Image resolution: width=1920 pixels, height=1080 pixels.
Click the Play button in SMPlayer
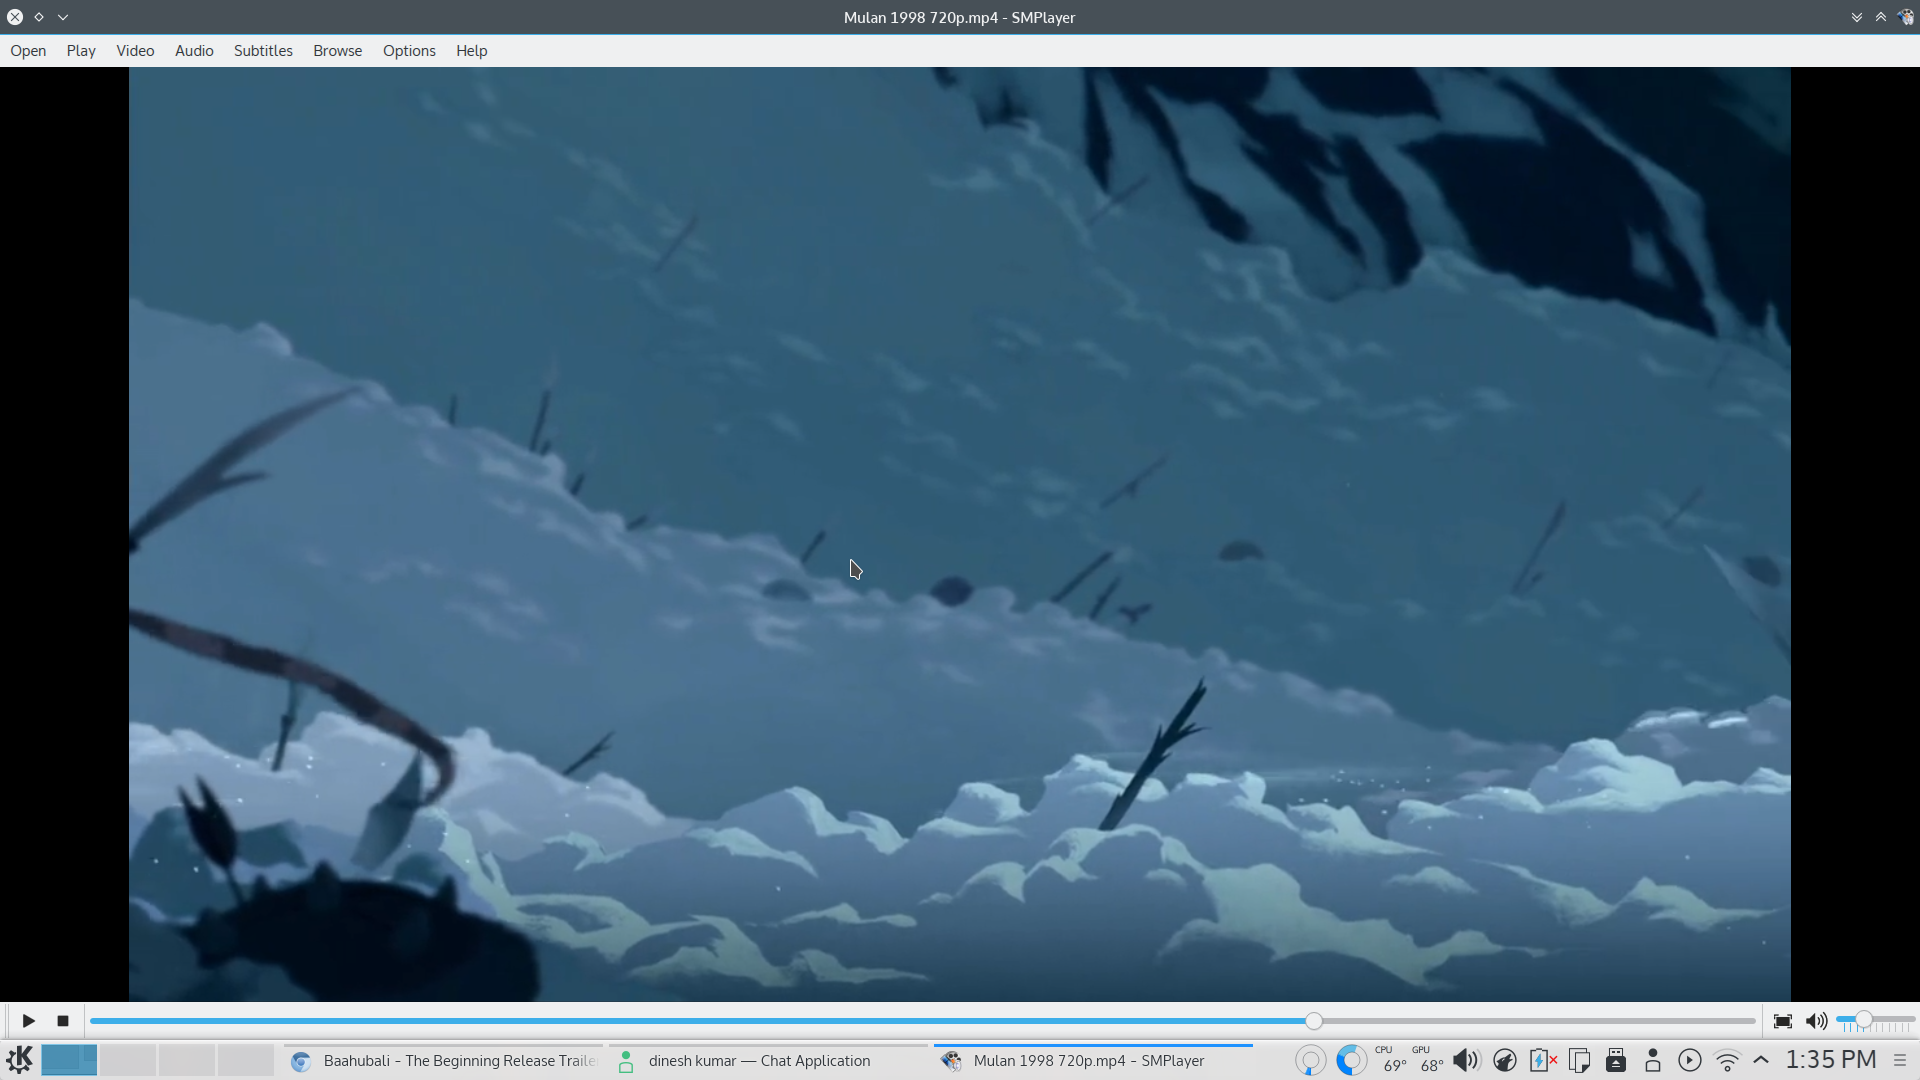(28, 1021)
